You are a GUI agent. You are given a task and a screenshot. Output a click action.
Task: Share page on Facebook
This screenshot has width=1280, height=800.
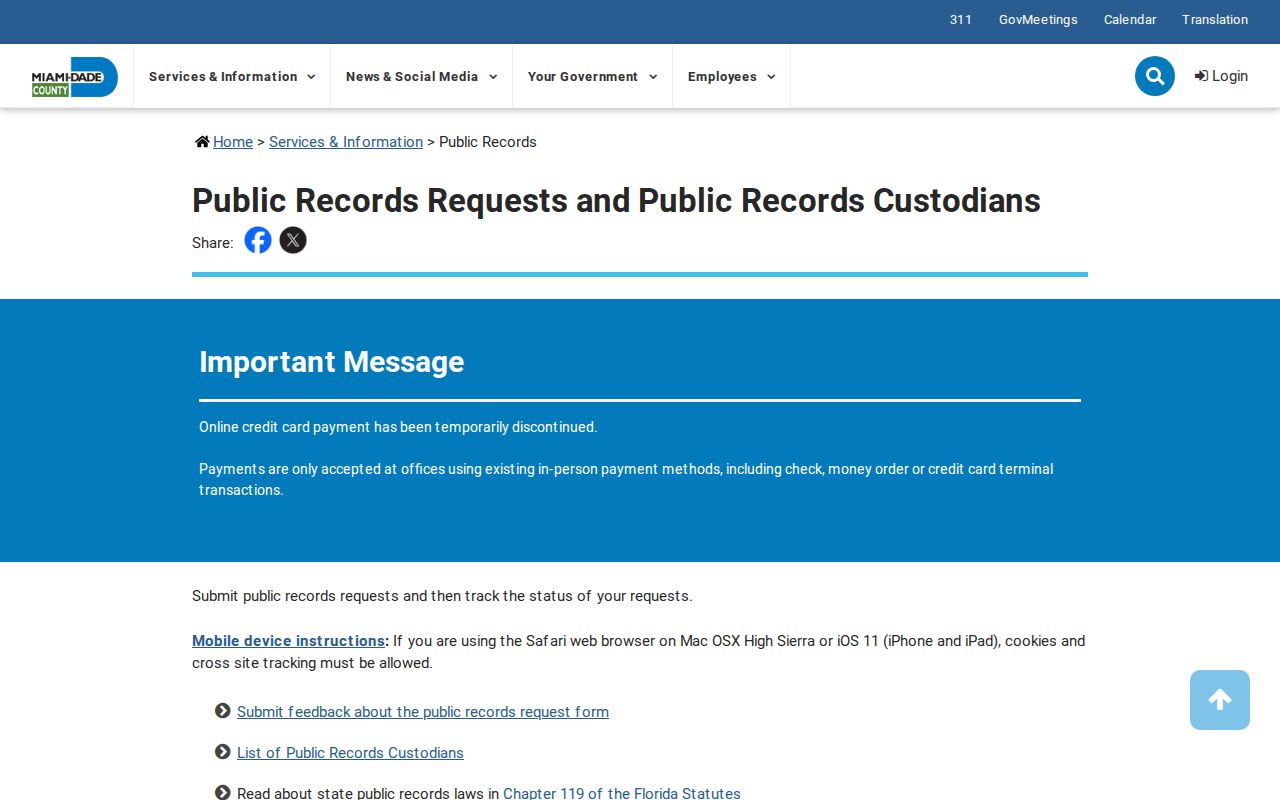(258, 240)
